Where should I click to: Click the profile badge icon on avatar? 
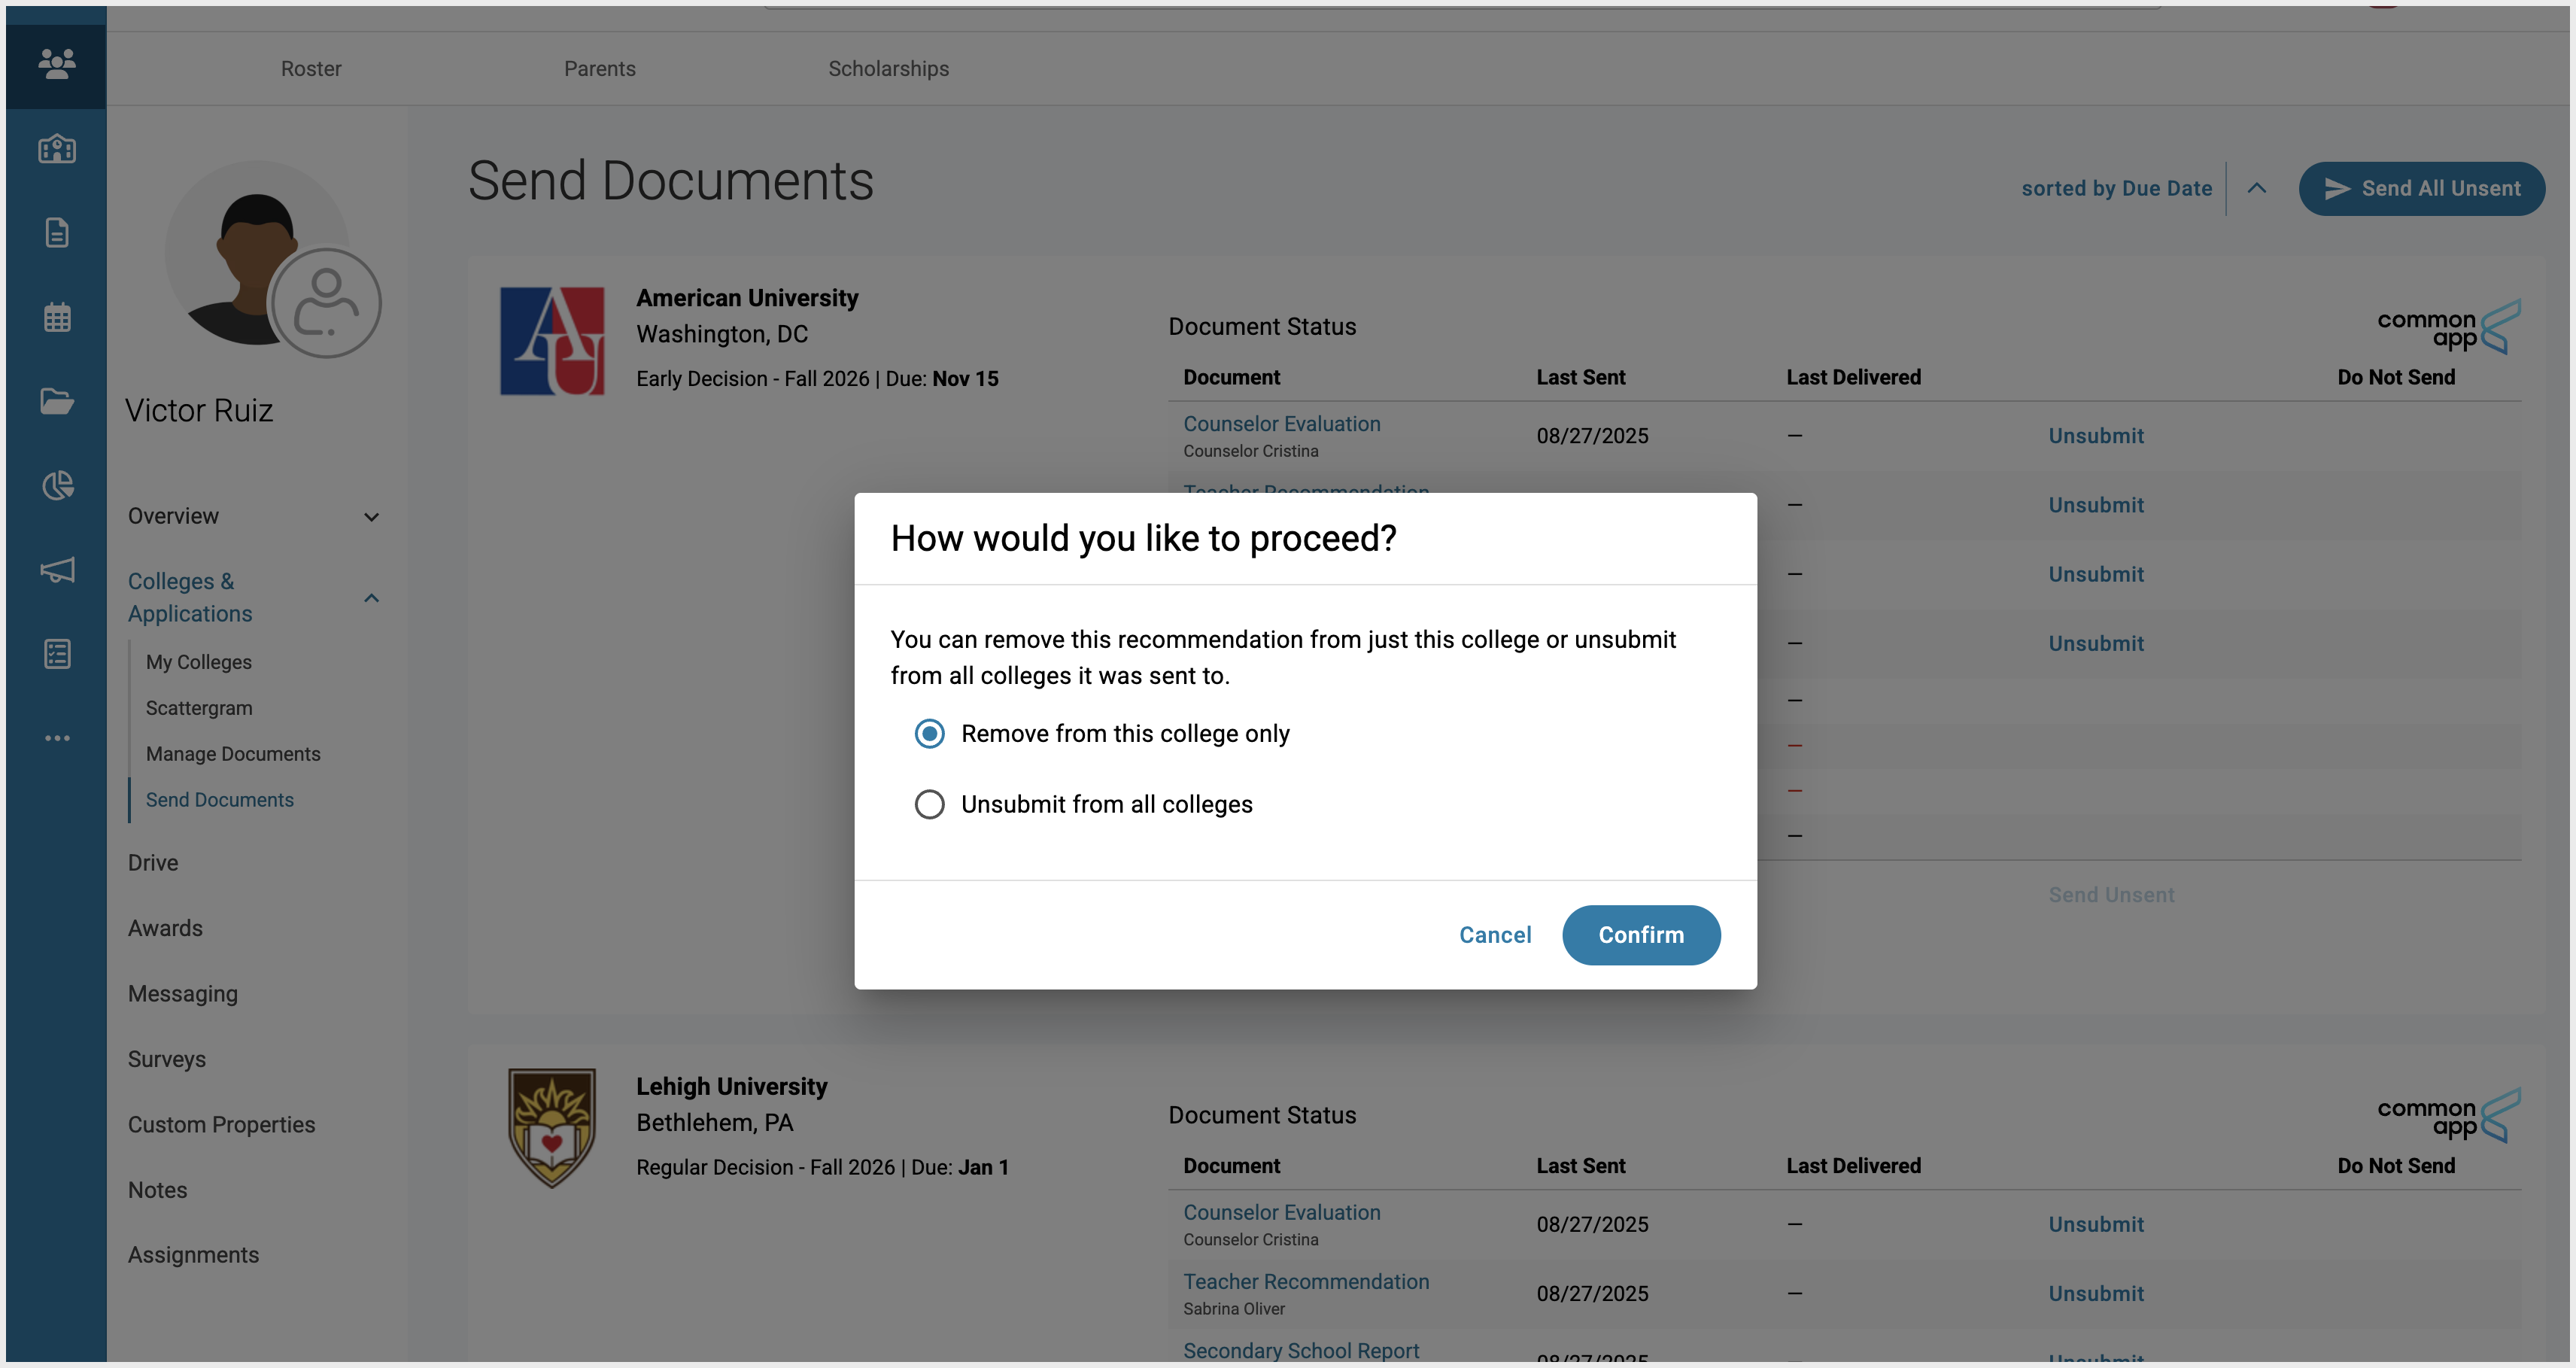tap(326, 303)
